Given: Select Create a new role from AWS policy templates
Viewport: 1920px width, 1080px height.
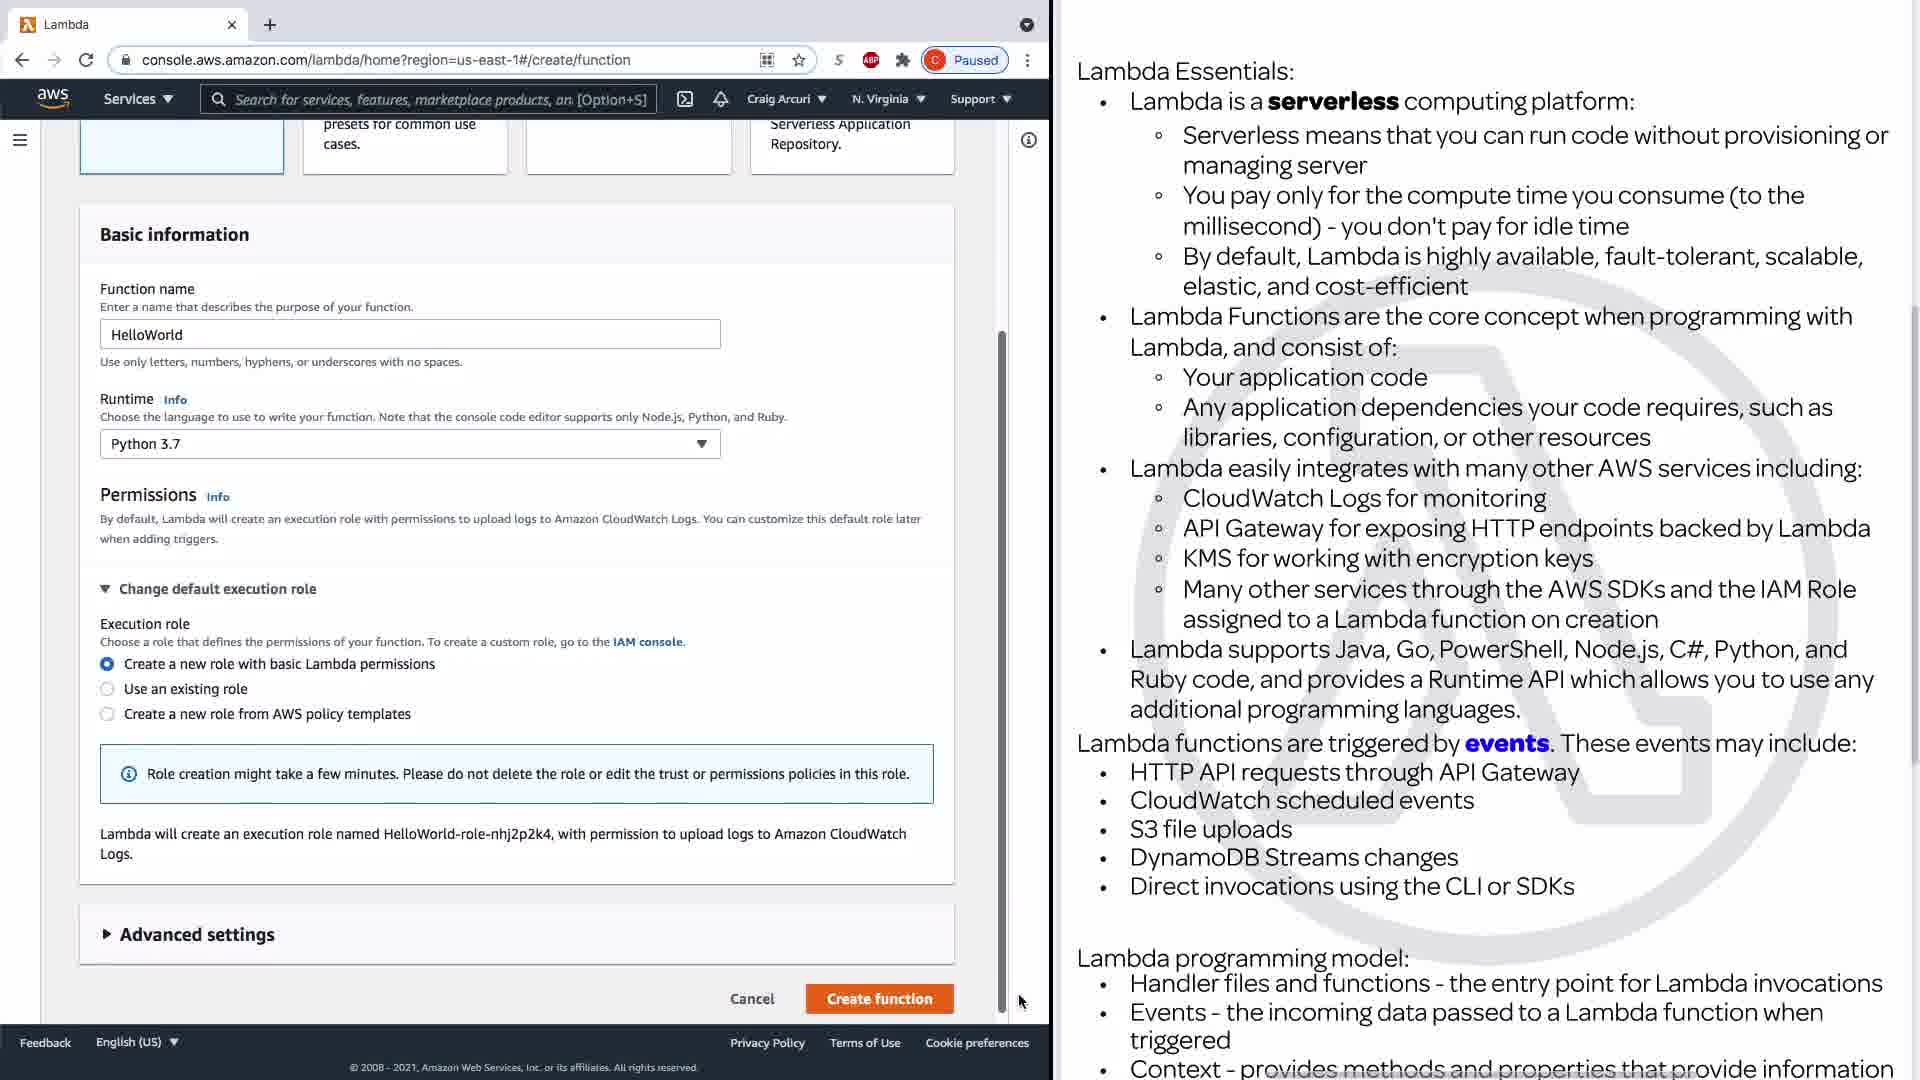Looking at the screenshot, I should (107, 714).
